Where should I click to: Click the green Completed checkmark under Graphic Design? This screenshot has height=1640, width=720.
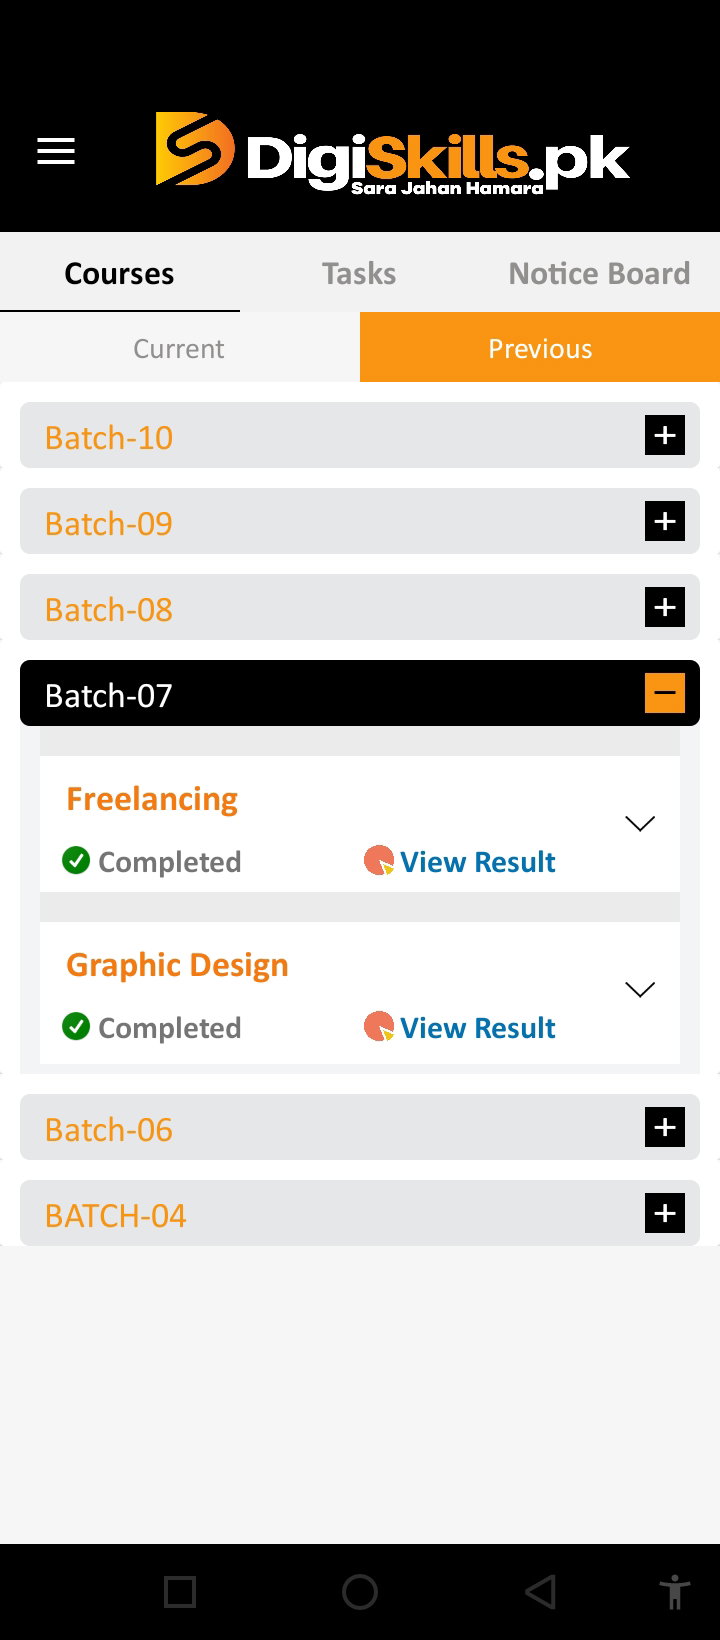point(76,1026)
